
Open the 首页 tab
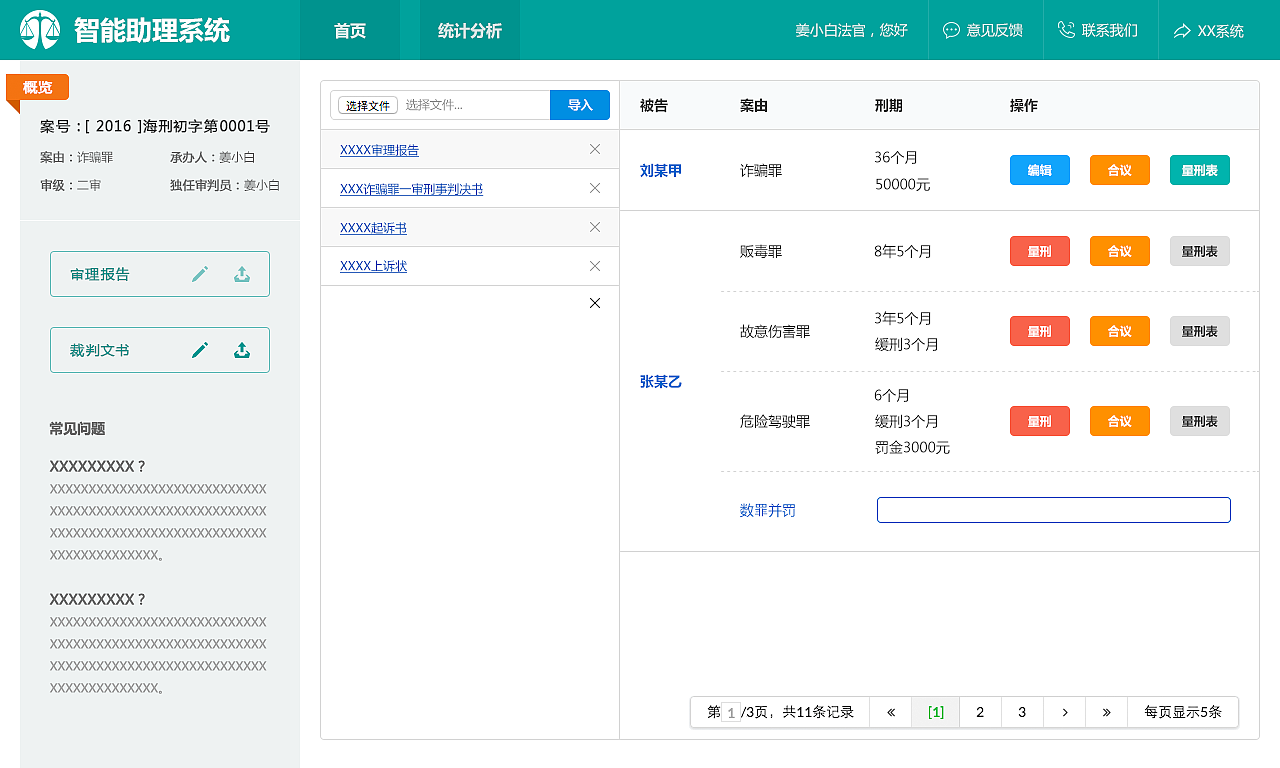pyautogui.click(x=350, y=30)
